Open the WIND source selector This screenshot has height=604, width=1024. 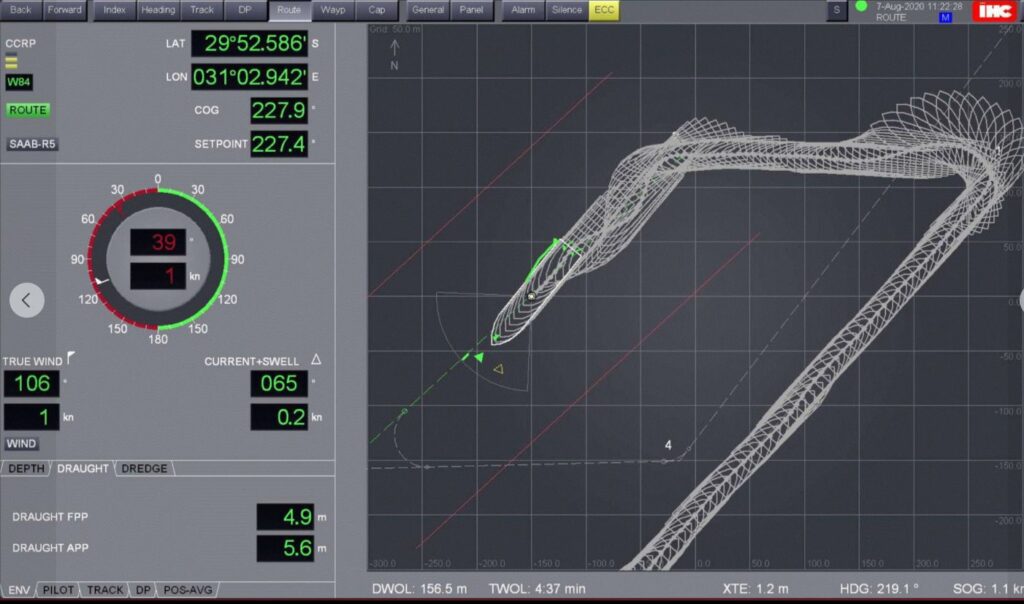(x=21, y=443)
